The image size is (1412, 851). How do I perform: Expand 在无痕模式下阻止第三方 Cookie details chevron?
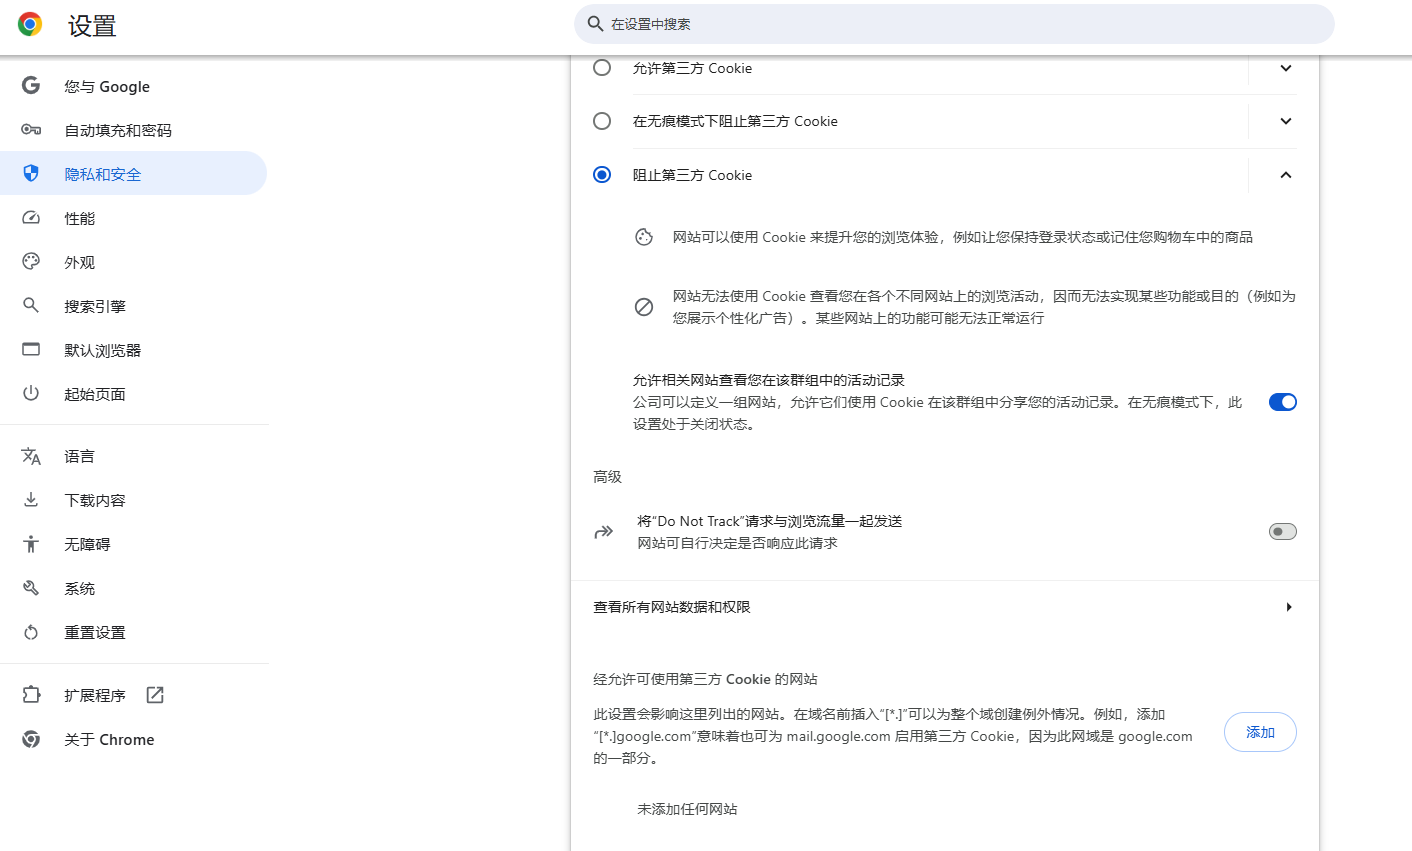pos(1286,121)
